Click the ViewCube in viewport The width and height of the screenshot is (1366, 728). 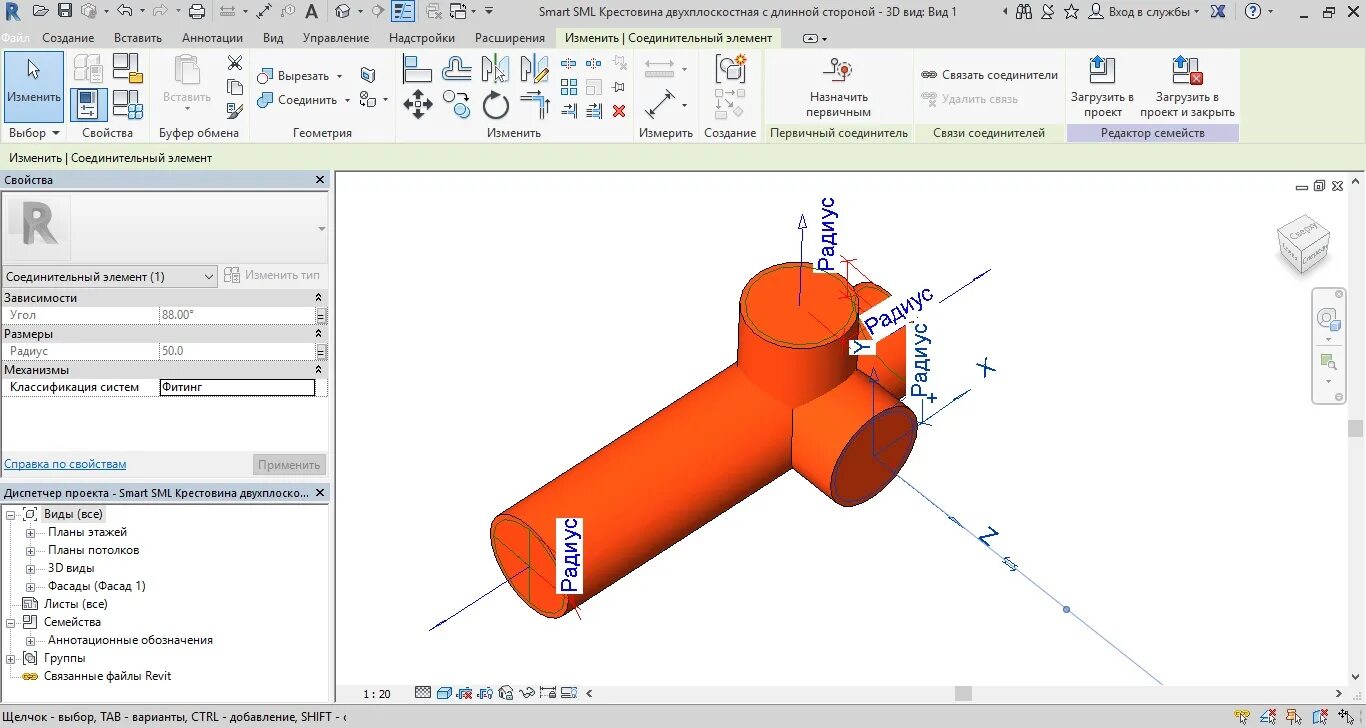(x=1304, y=244)
